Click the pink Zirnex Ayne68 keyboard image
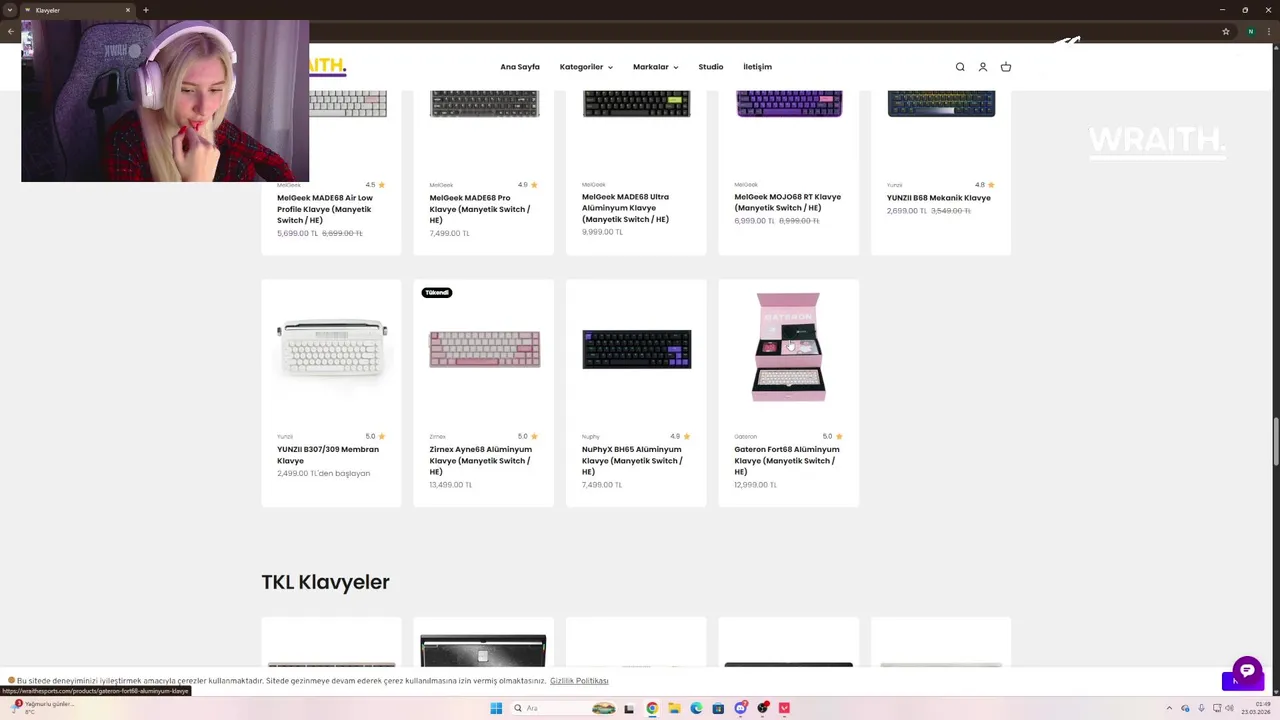The height and width of the screenshot is (720, 1280). 485,349
